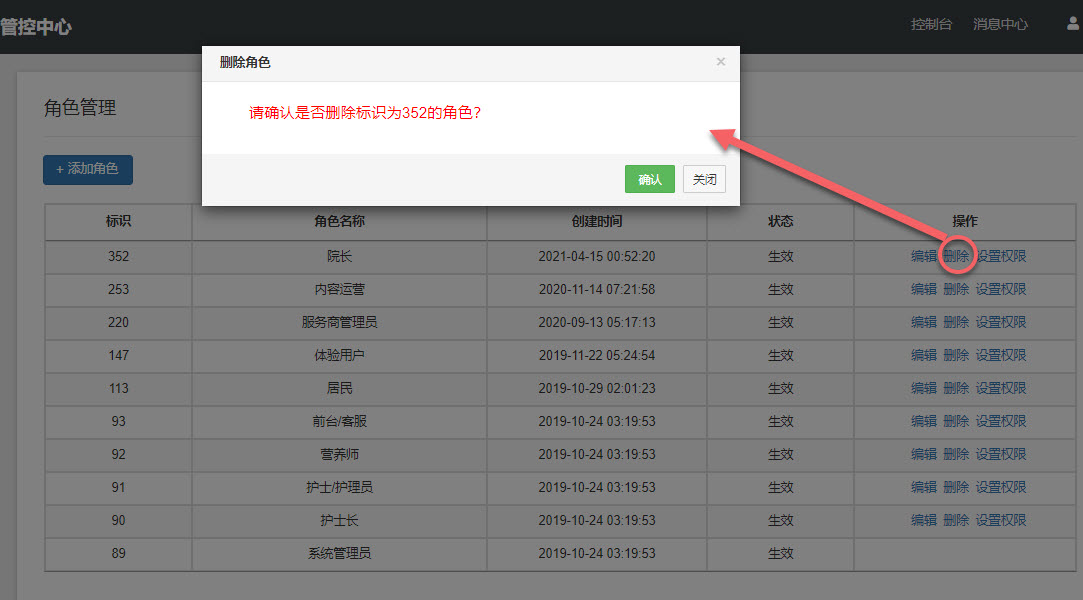The height and width of the screenshot is (600, 1083).
Task: Delete the 院长 role
Action: pos(956,256)
